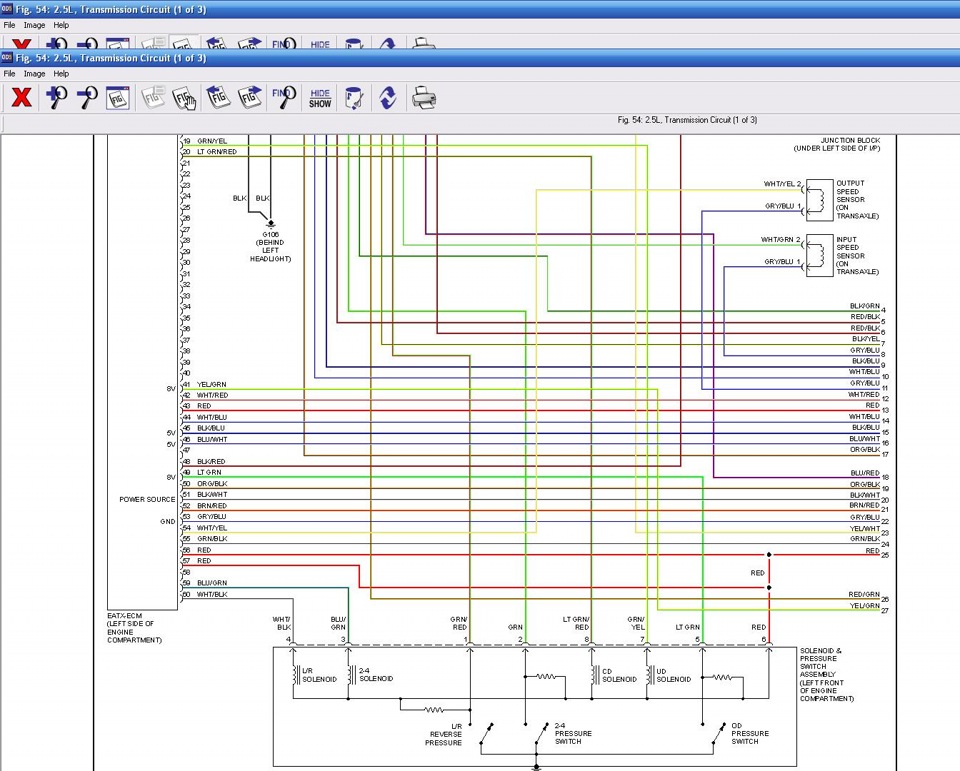Viewport: 960px width, 771px height.
Task: Go to the previous figure with left-arrow FIG icon
Action: coord(218,97)
